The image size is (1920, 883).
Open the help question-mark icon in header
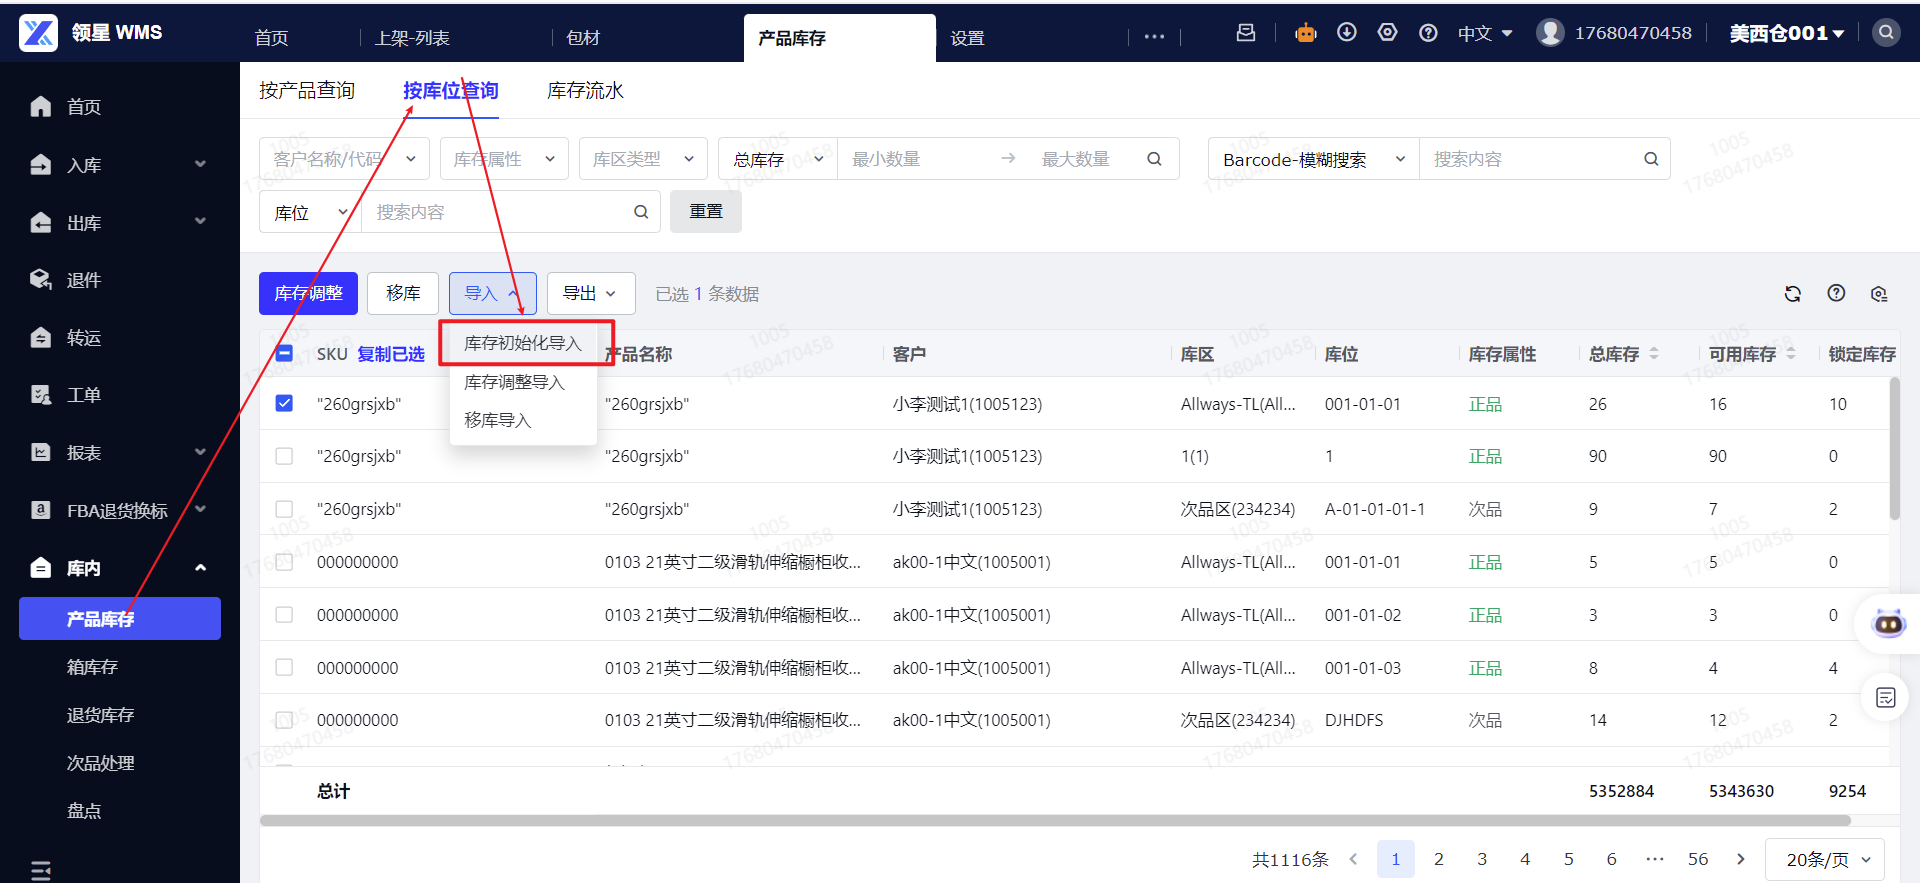(1428, 33)
